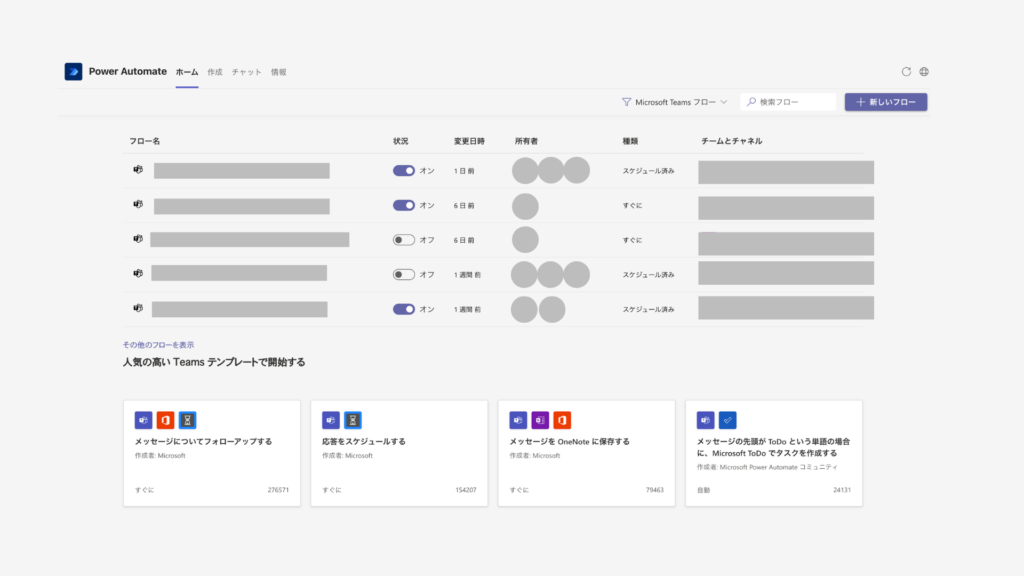Click the globe icon at top right
Screen dimensions: 1024x576
[924, 72]
